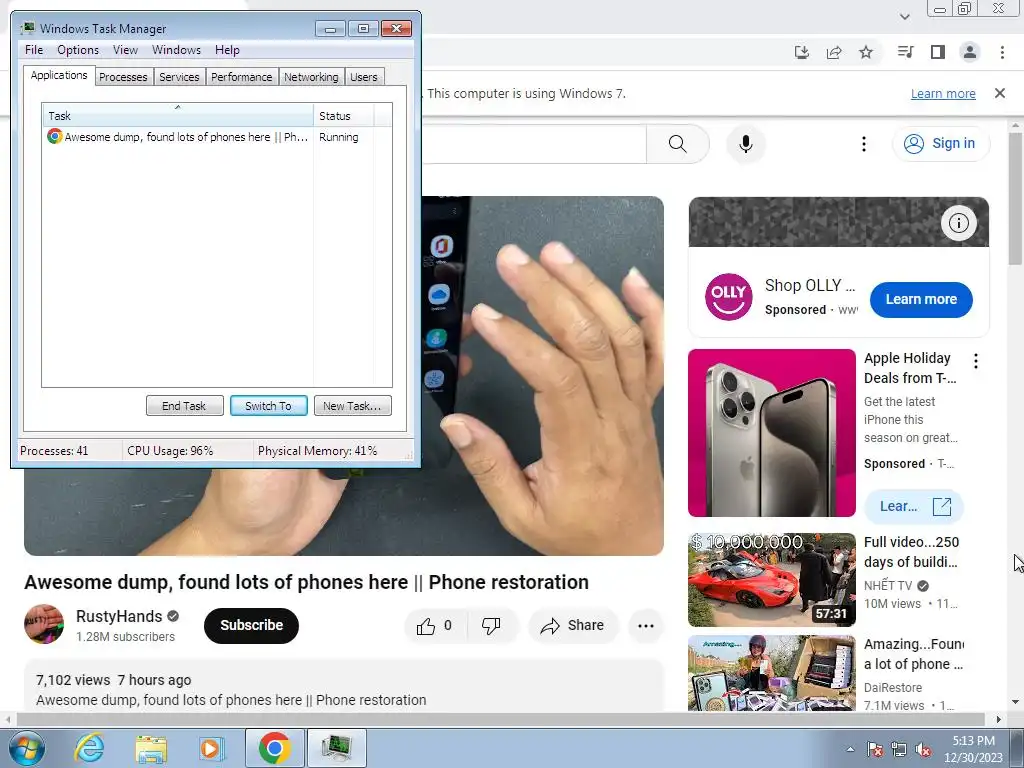
Task: Click the End Task button
Action: click(184, 406)
